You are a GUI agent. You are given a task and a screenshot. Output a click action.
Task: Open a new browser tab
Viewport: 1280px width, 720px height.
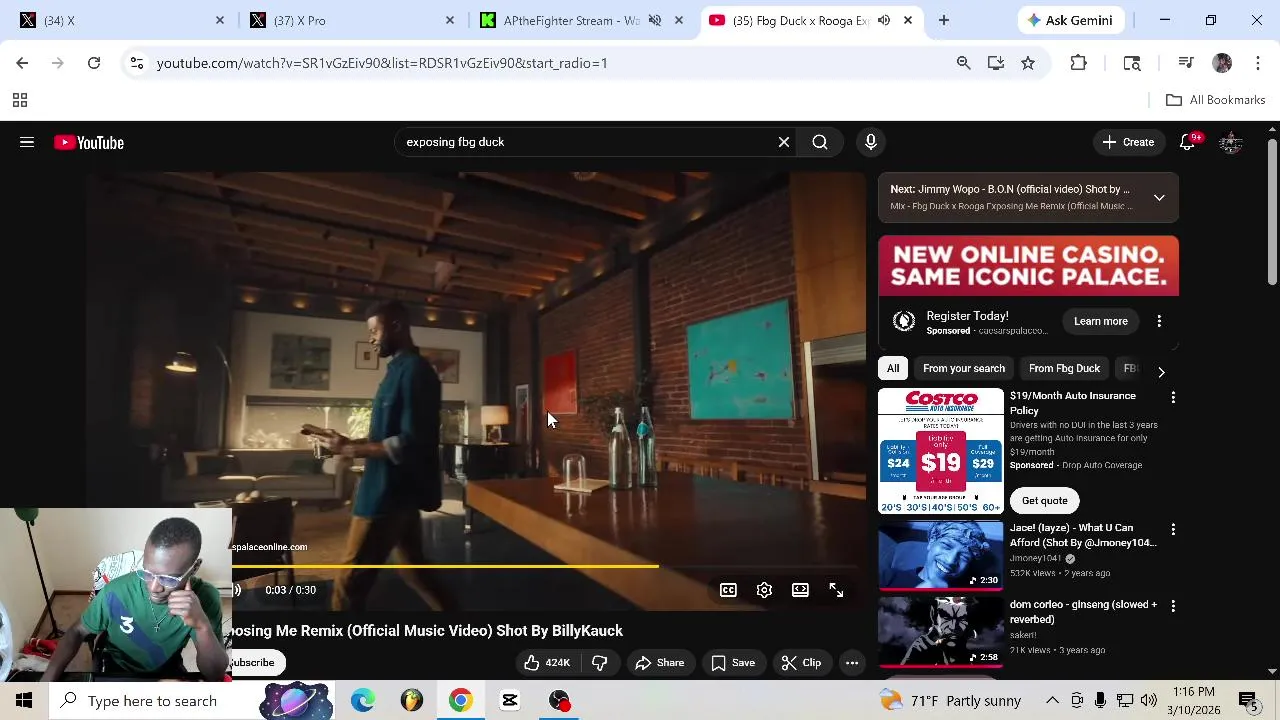[x=944, y=20]
